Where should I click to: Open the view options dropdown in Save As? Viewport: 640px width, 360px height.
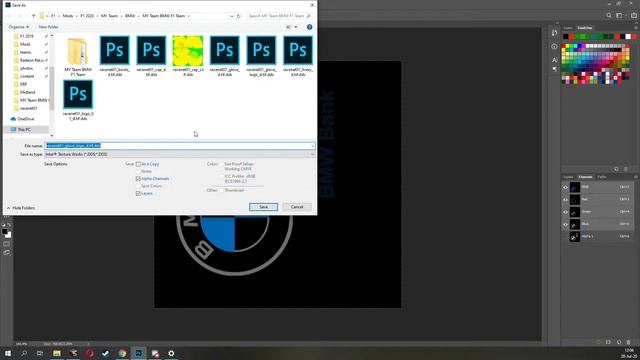pos(296,27)
